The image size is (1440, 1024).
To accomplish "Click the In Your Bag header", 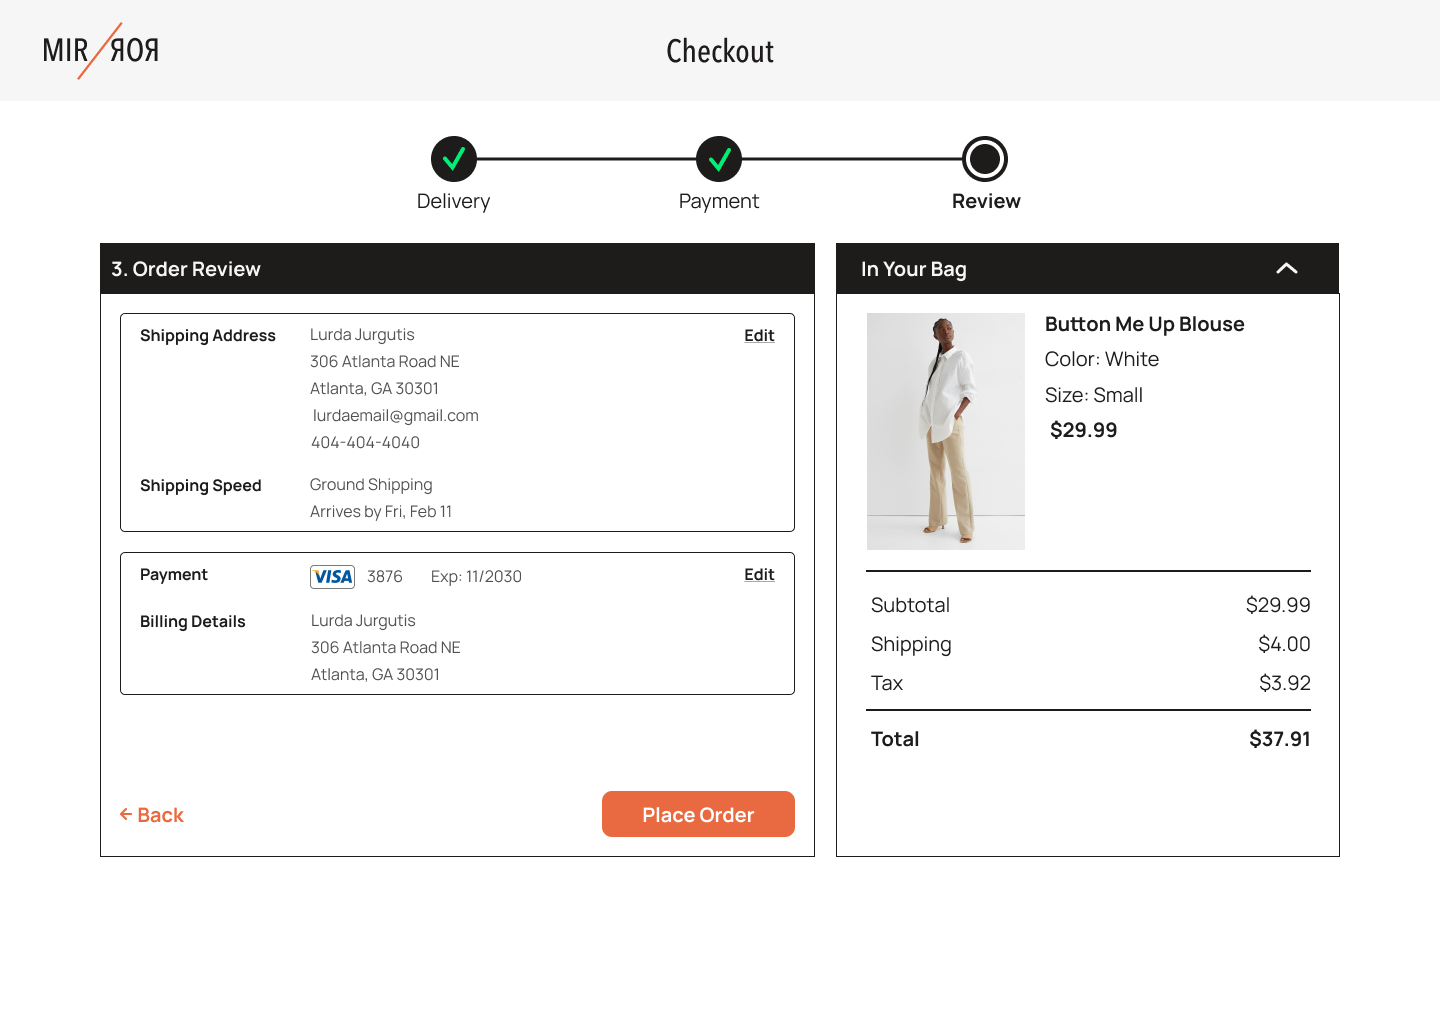I will (913, 269).
